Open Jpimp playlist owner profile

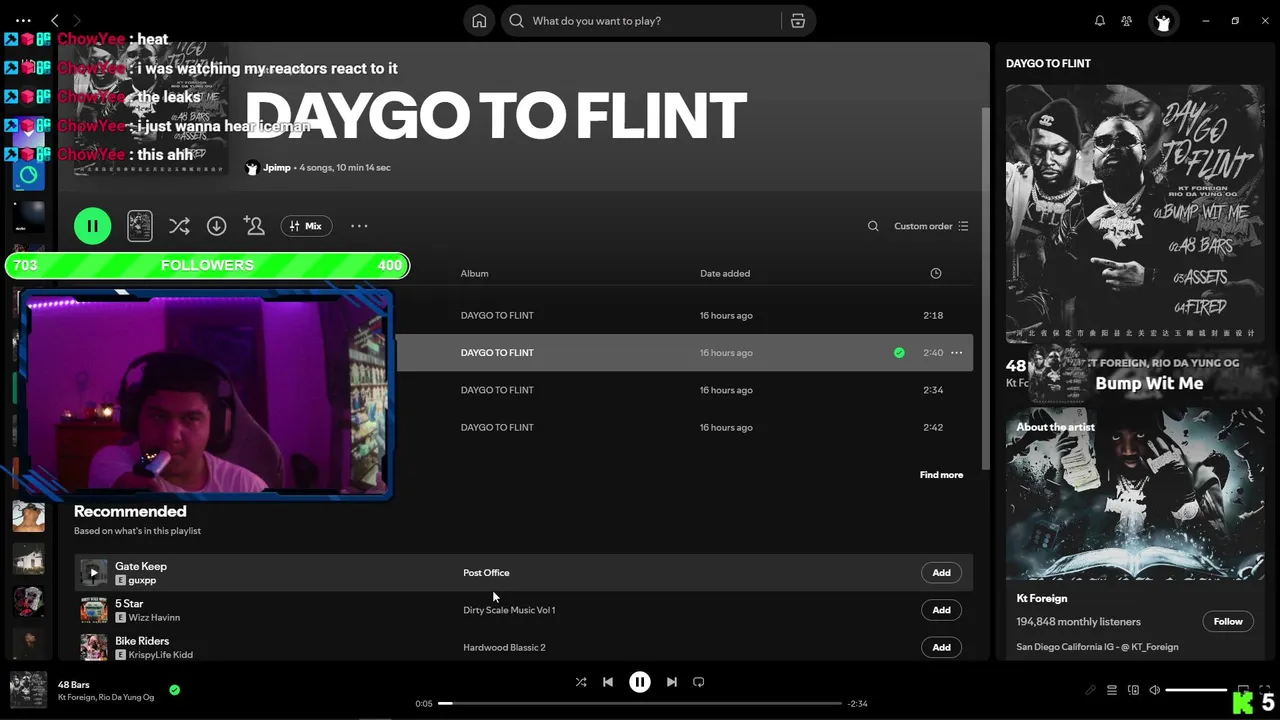tap(276, 168)
